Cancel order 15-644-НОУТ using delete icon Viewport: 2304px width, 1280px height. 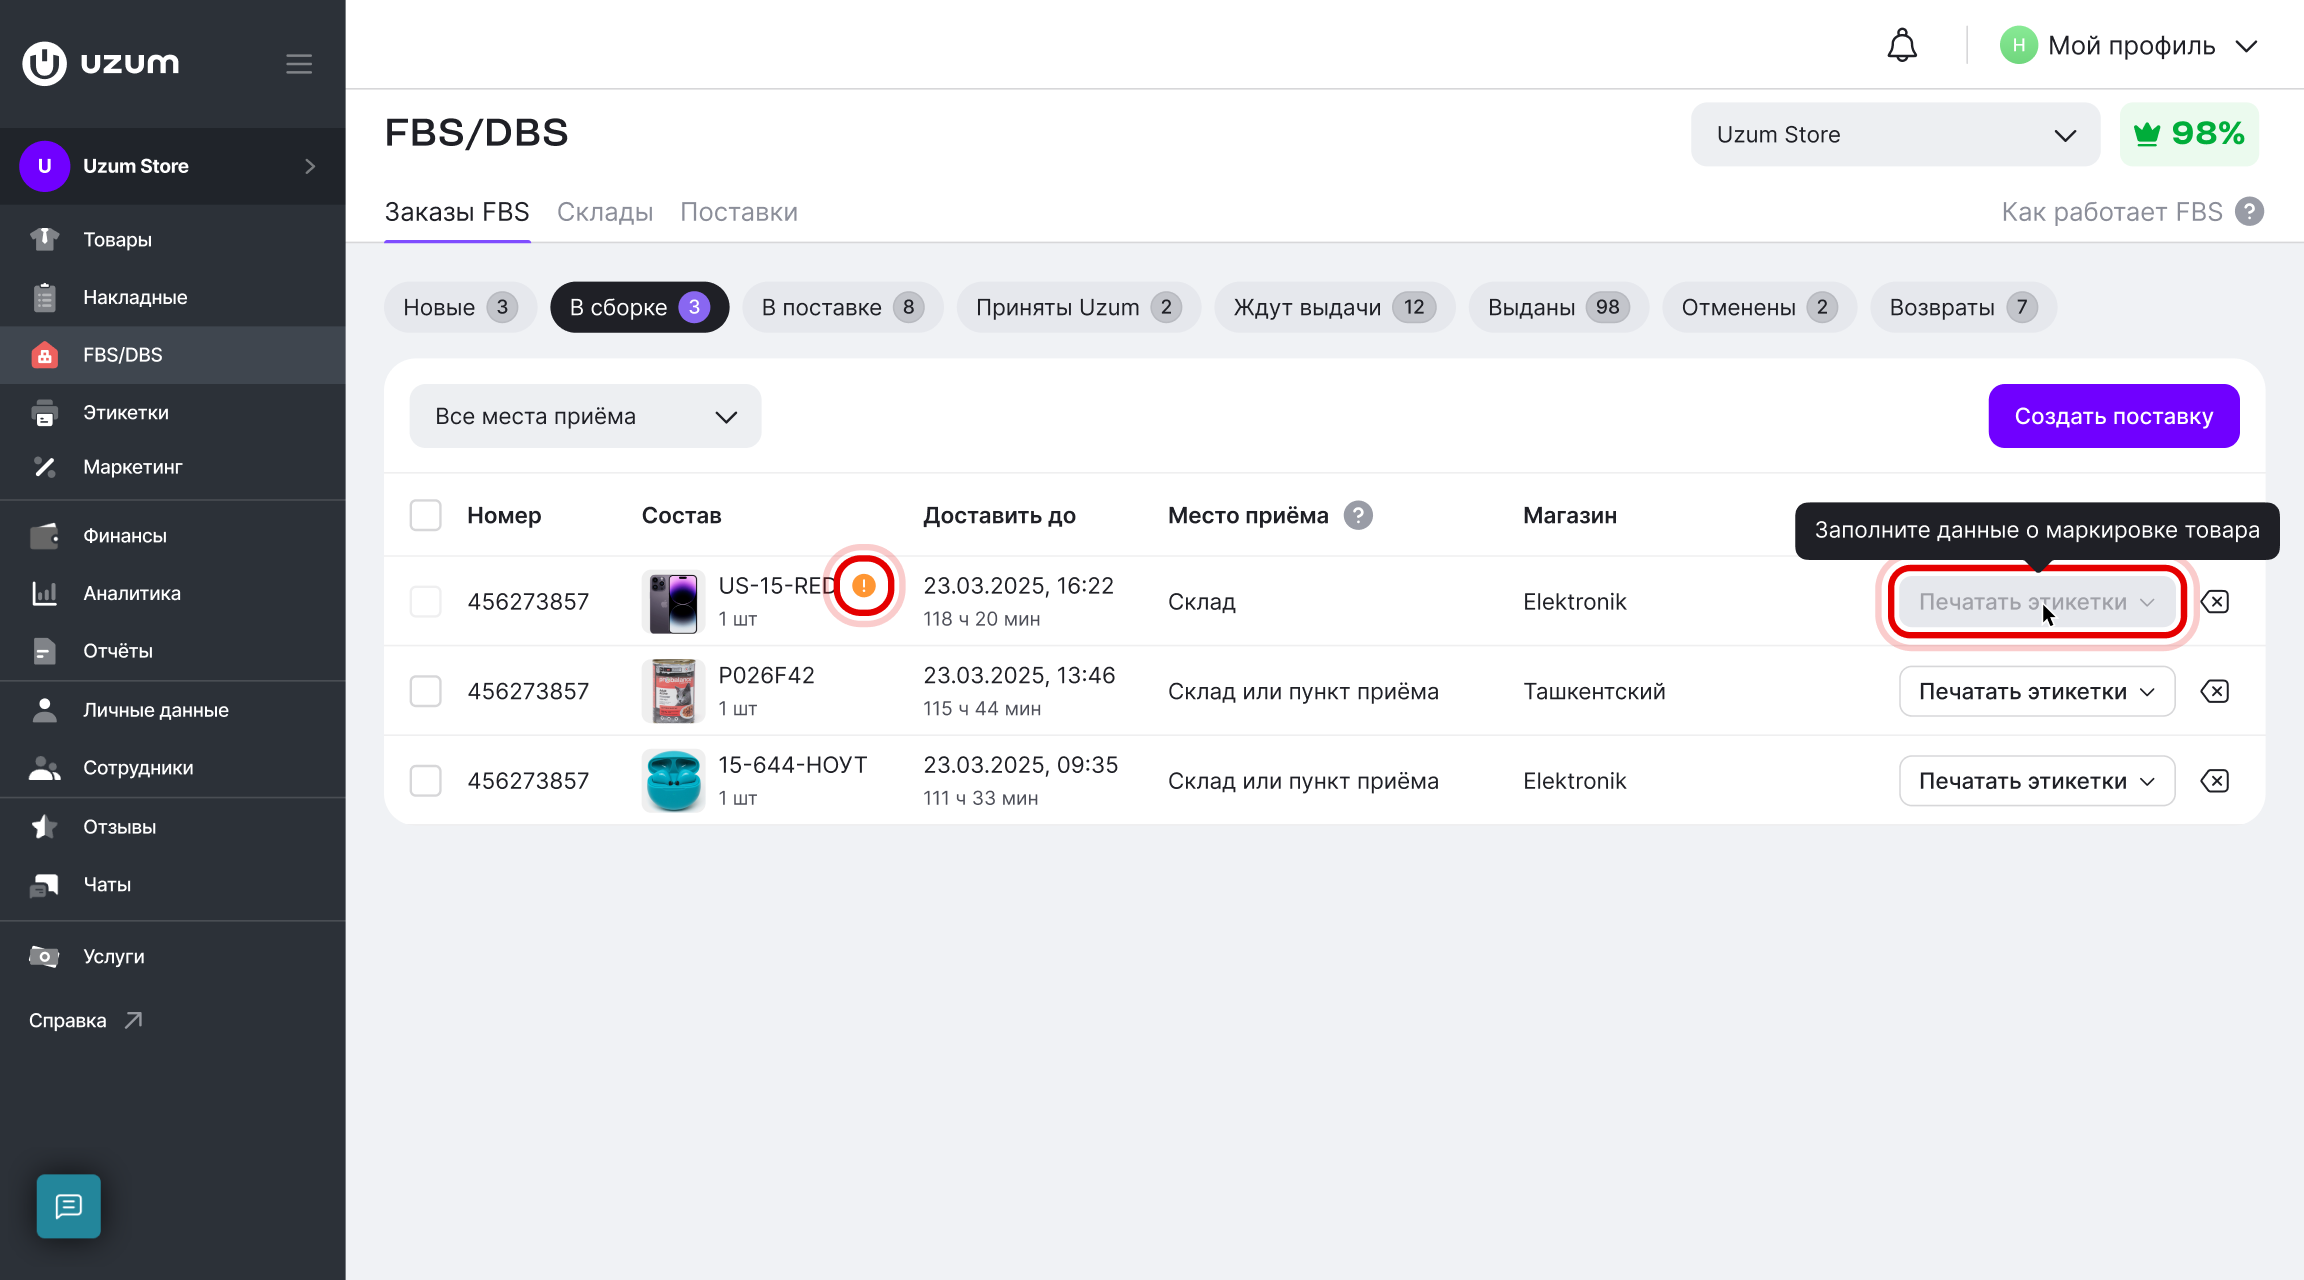tap(2215, 781)
